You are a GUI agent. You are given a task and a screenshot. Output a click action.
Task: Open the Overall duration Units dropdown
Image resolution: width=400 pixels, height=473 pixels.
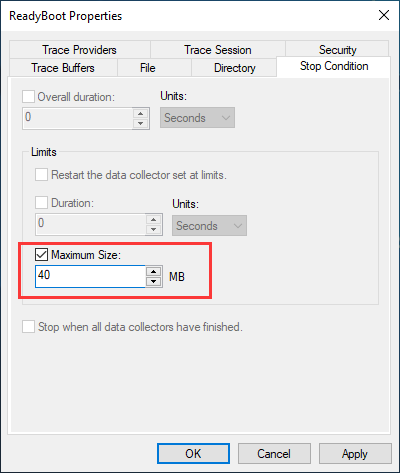pos(197,117)
